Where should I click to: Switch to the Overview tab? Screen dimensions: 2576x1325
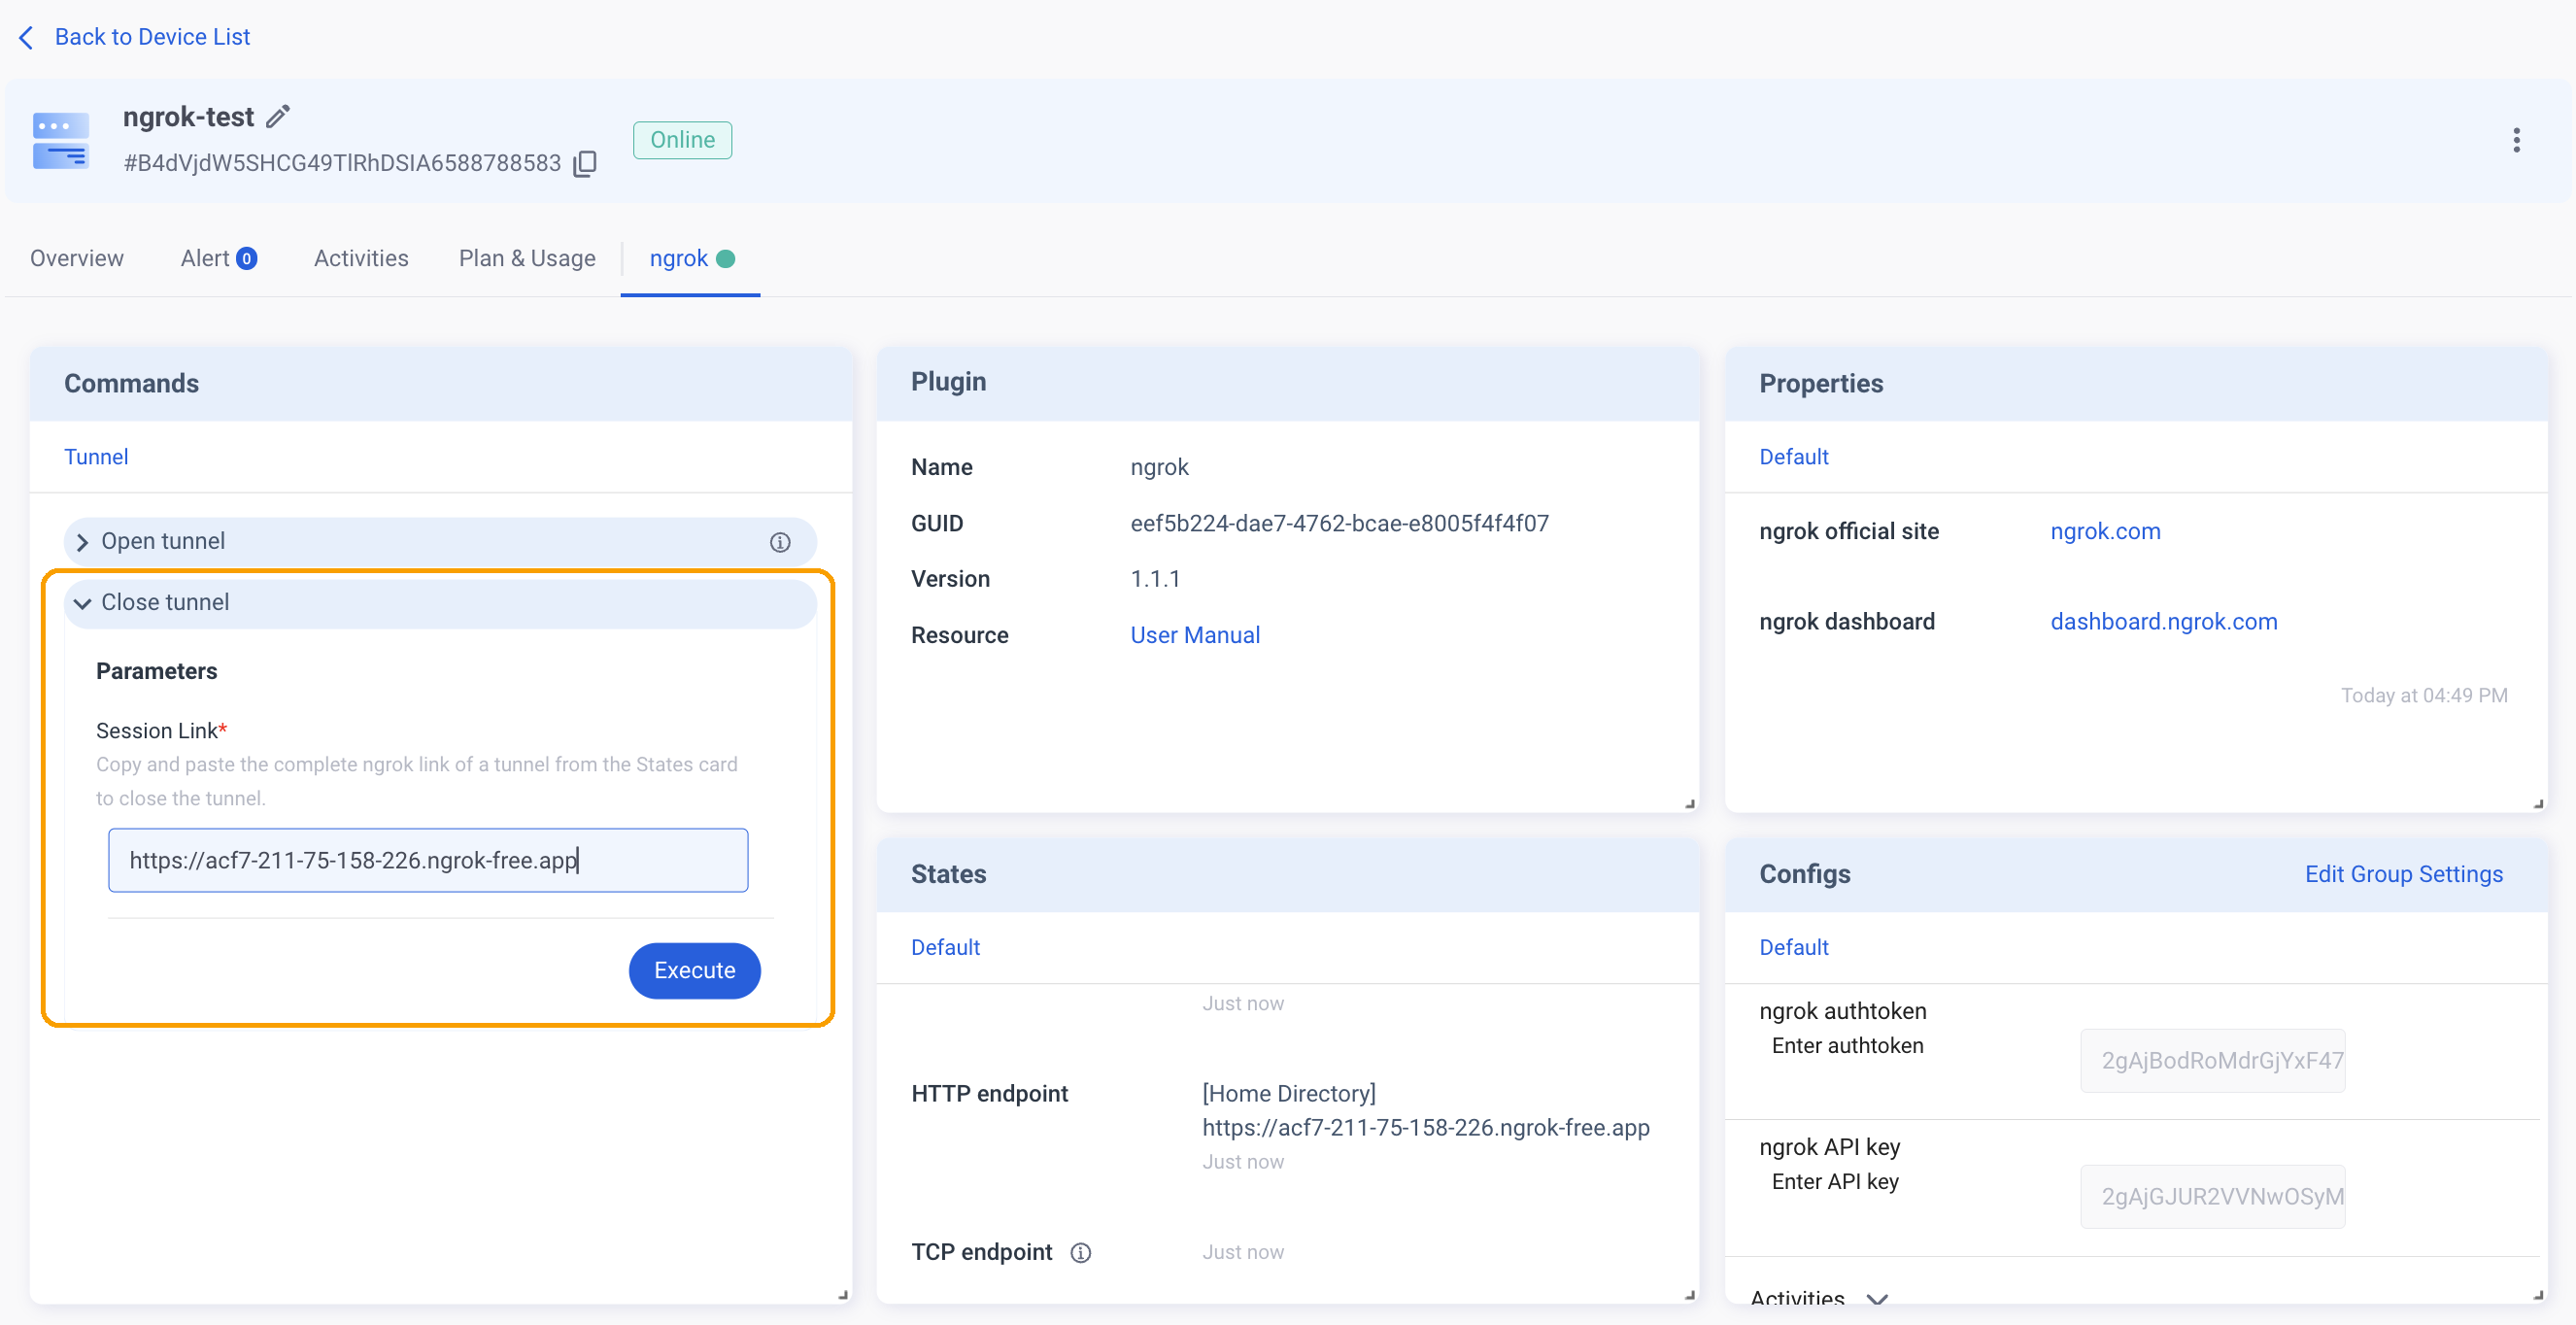tap(77, 258)
